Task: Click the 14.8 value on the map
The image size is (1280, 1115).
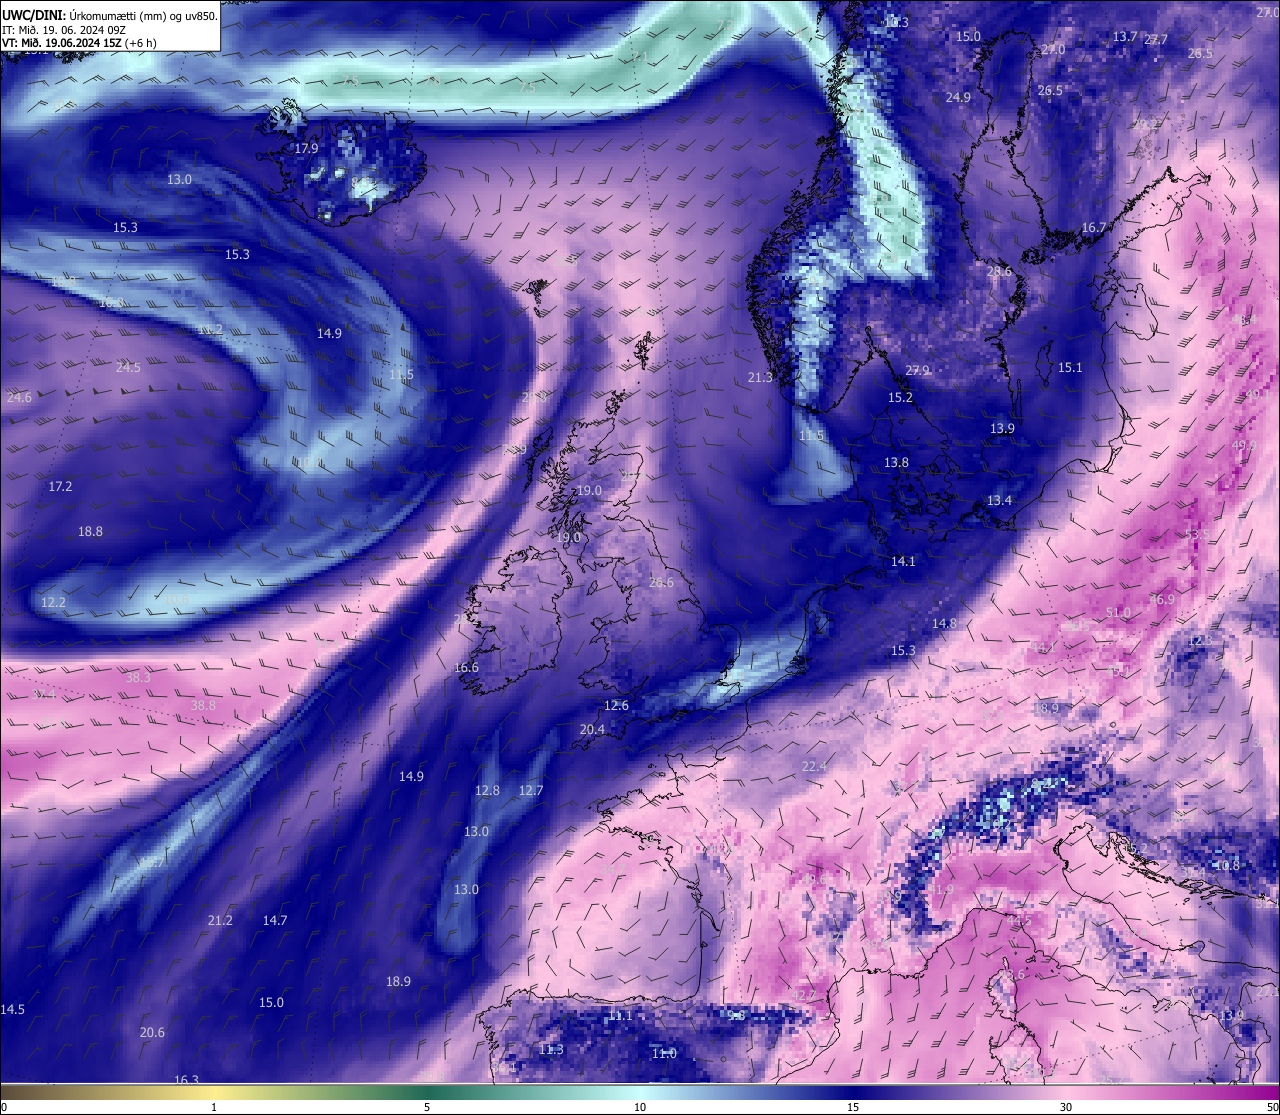Action: pos(944,623)
